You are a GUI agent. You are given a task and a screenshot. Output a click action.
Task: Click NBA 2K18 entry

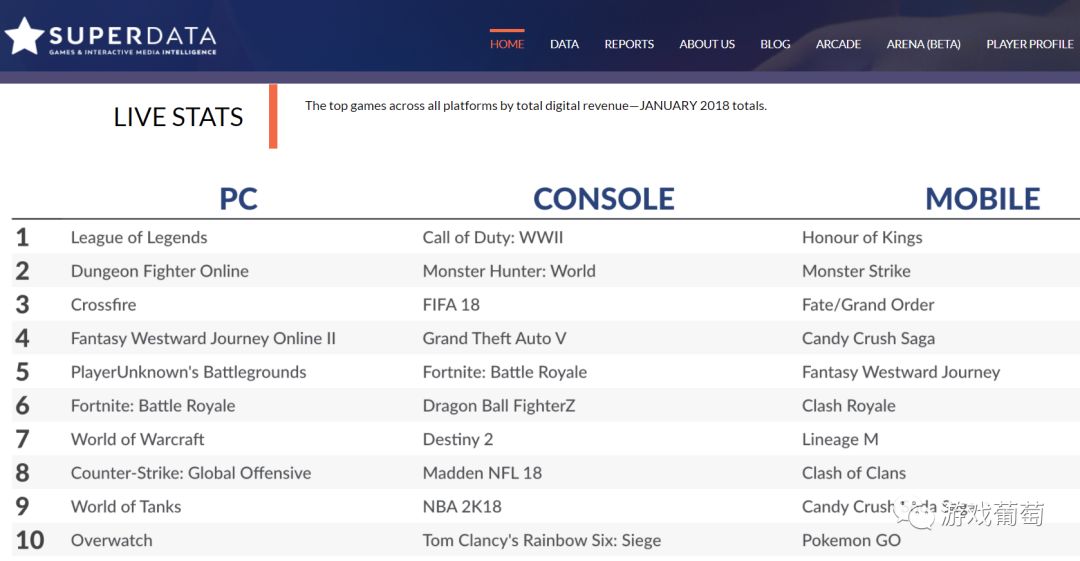click(x=462, y=507)
